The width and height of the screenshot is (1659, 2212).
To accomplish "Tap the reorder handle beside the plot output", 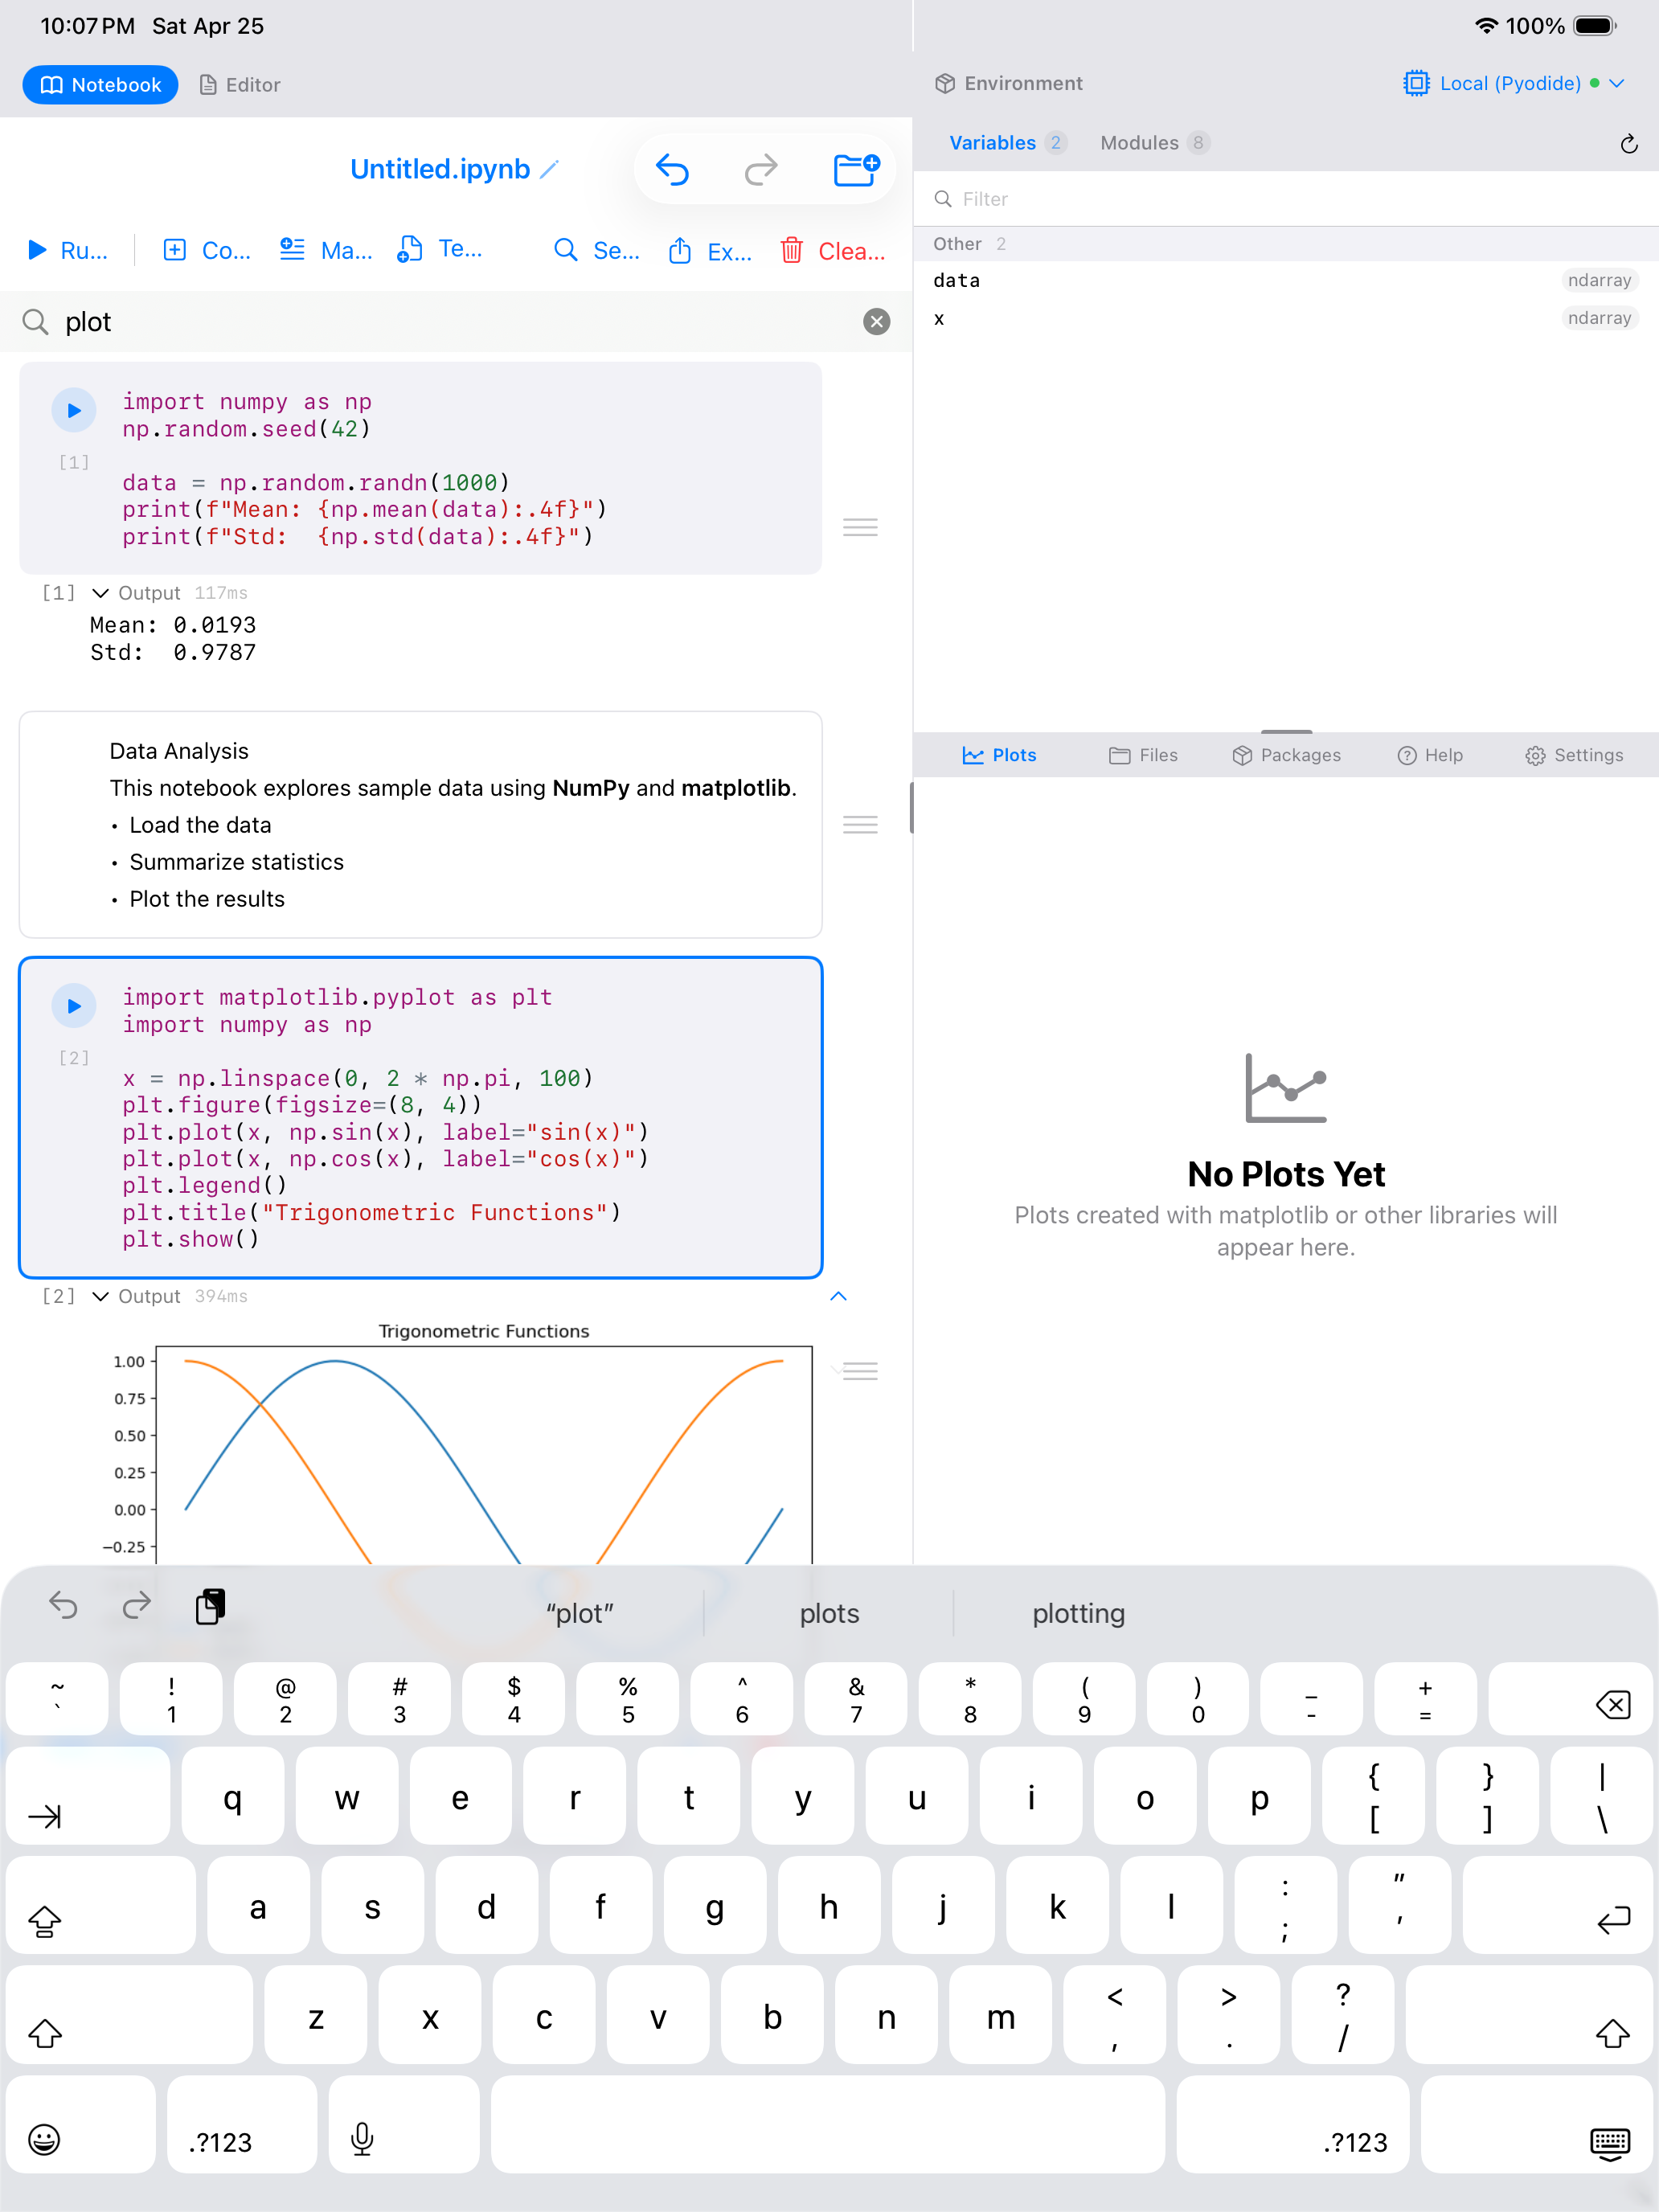I will point(860,1371).
